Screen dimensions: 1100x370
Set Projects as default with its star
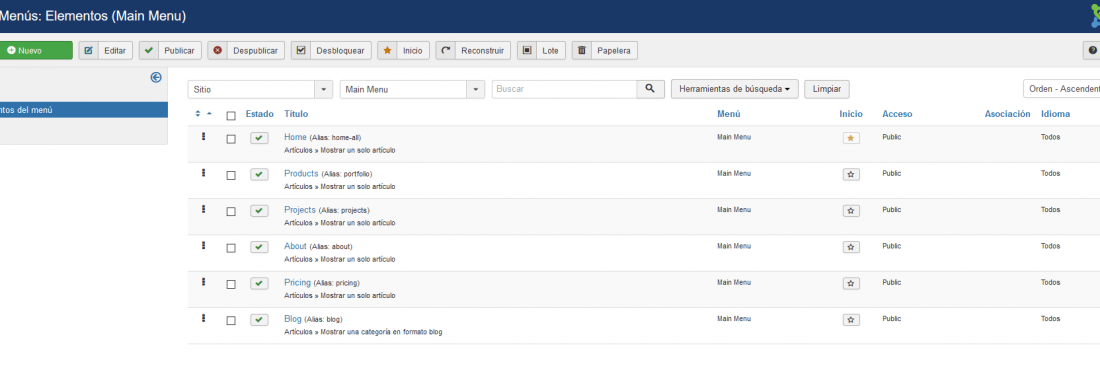tap(851, 211)
